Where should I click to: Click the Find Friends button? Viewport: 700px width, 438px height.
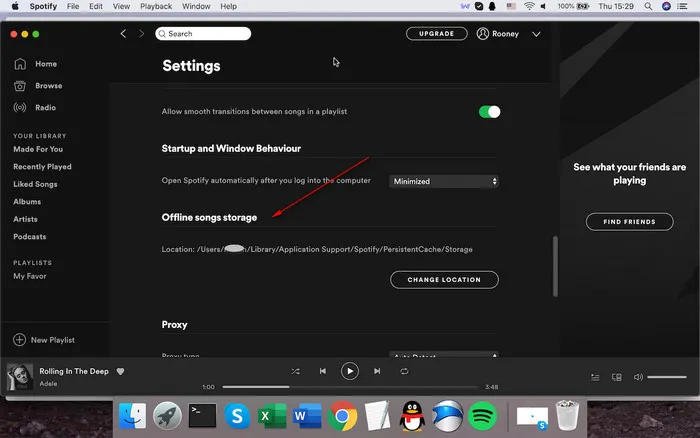point(629,222)
